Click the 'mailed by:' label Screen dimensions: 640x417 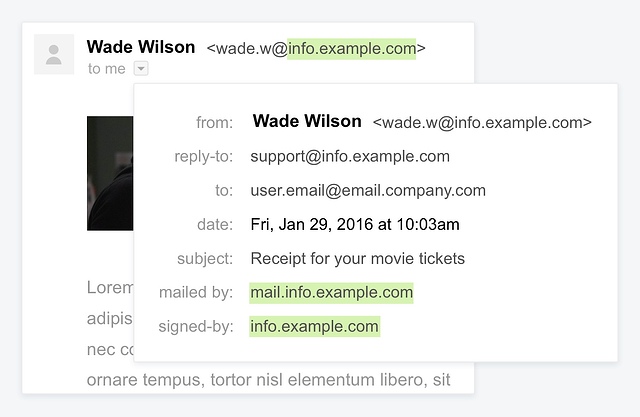(196, 293)
